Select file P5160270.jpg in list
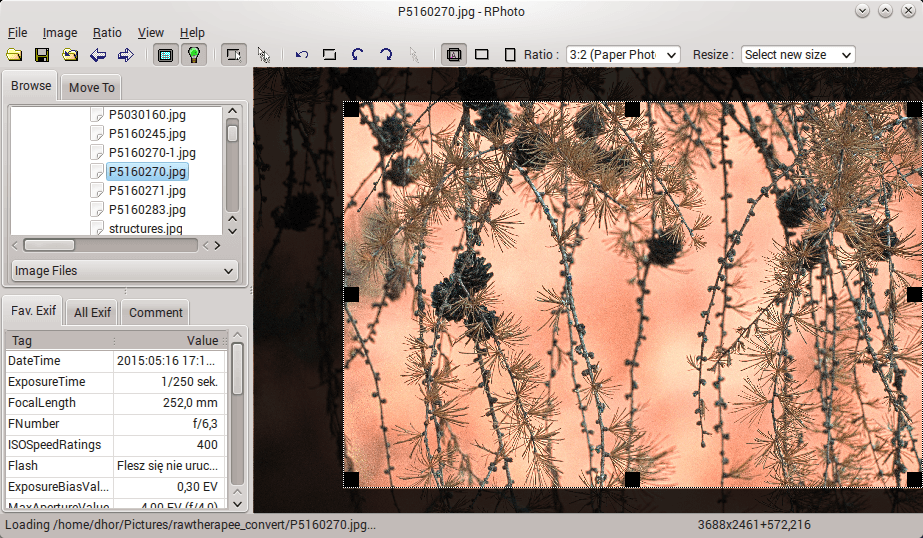 tap(147, 171)
